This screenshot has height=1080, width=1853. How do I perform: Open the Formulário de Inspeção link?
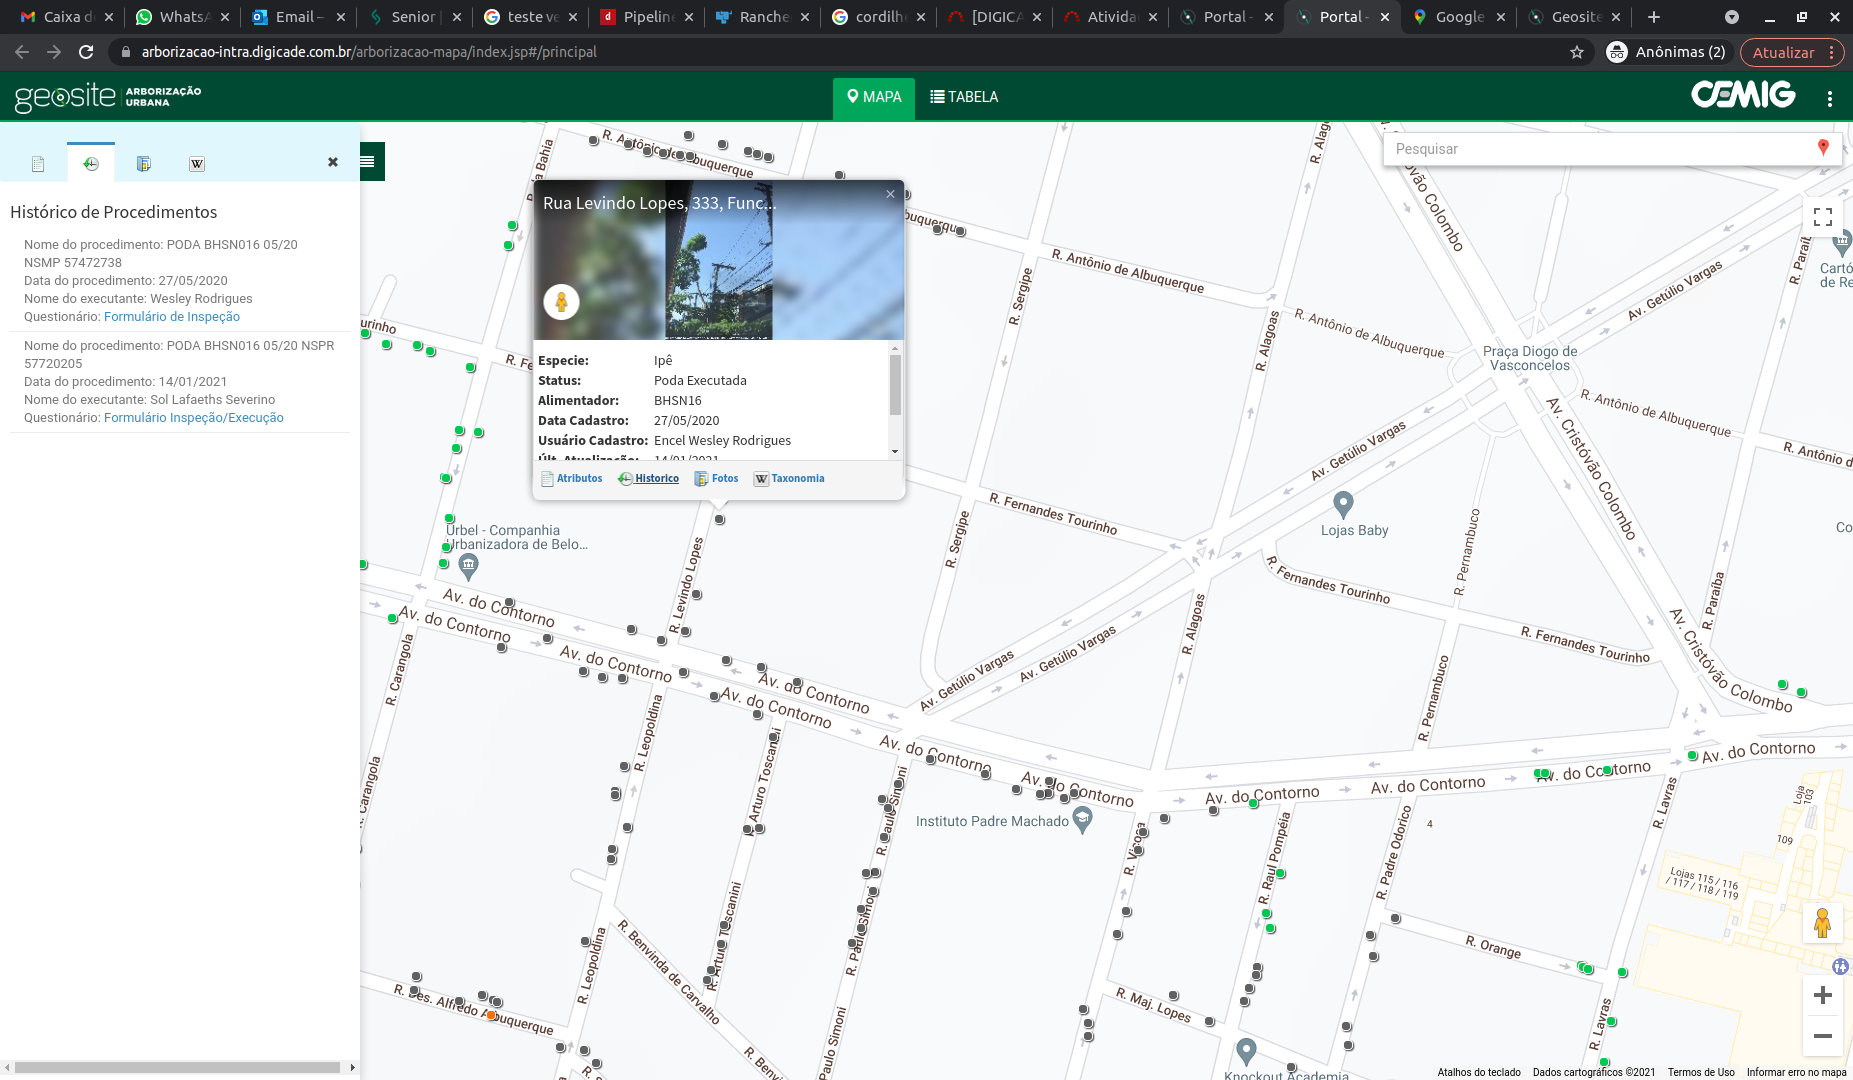[172, 317]
